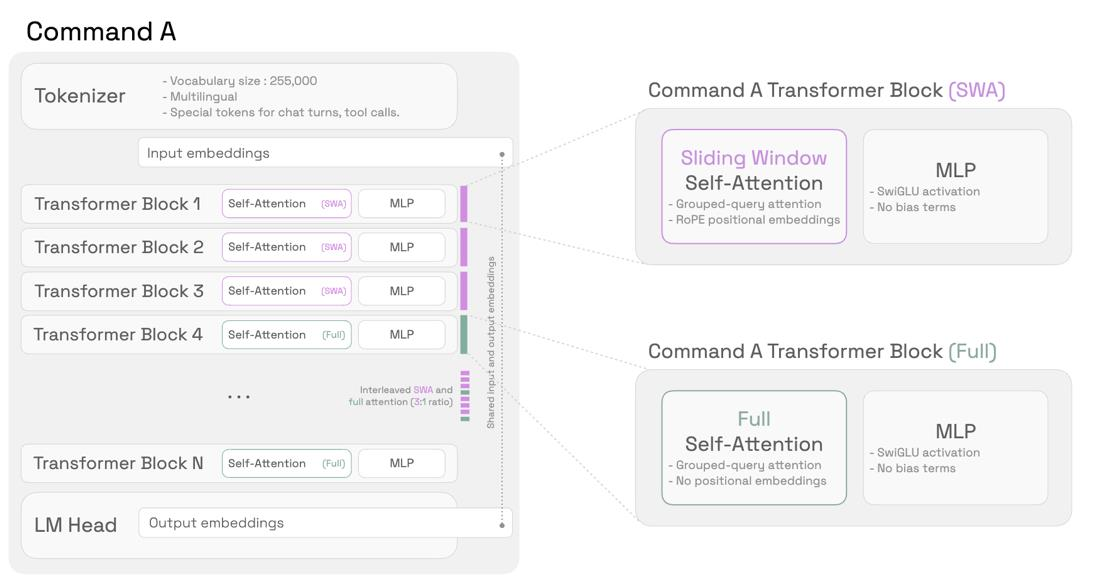Select Transformer Block 1 label

point(117,204)
